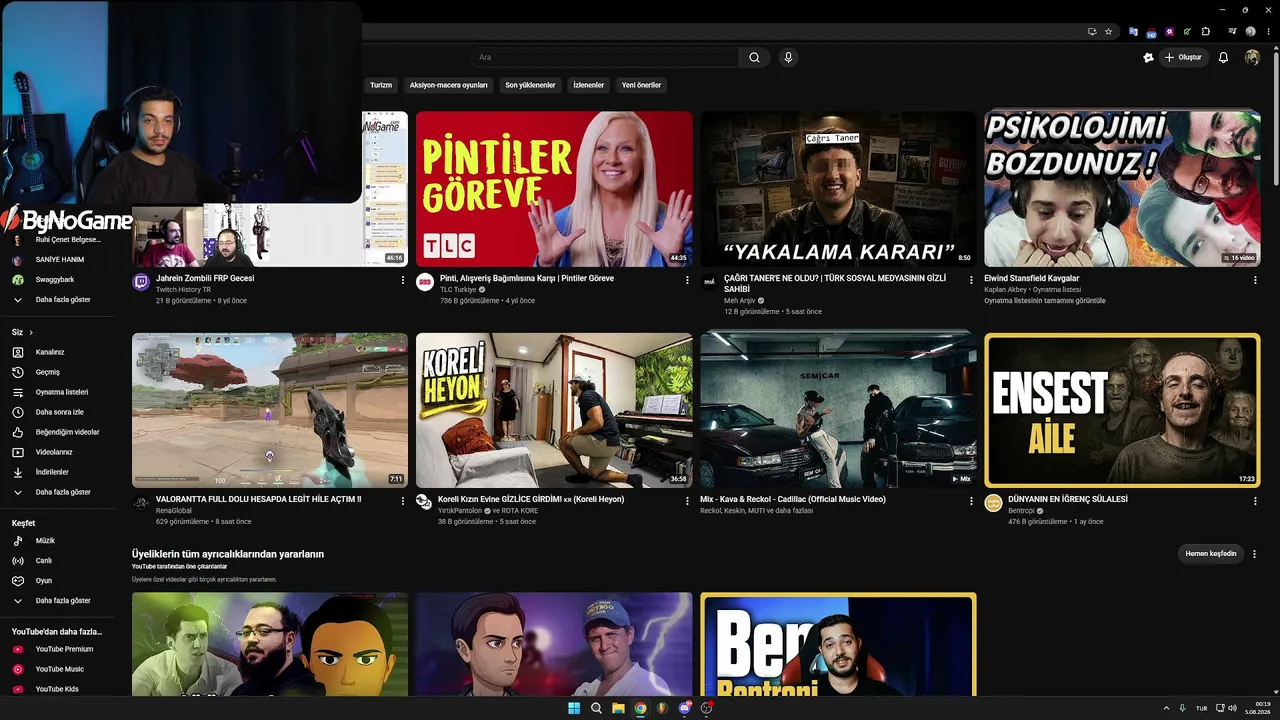Open options menu for Cadillac mix

coord(971,501)
